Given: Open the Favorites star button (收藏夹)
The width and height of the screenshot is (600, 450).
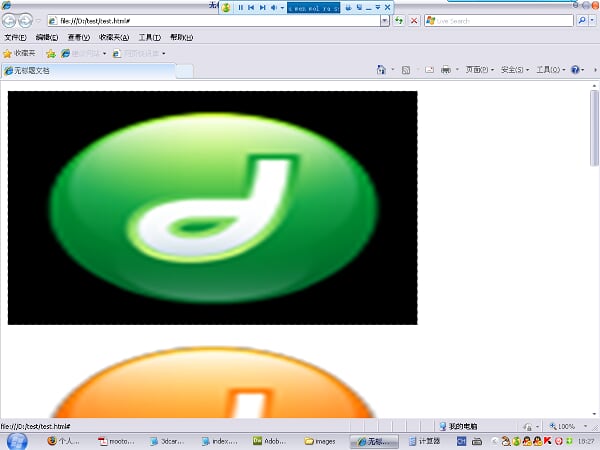Looking at the screenshot, I should click(x=19, y=53).
